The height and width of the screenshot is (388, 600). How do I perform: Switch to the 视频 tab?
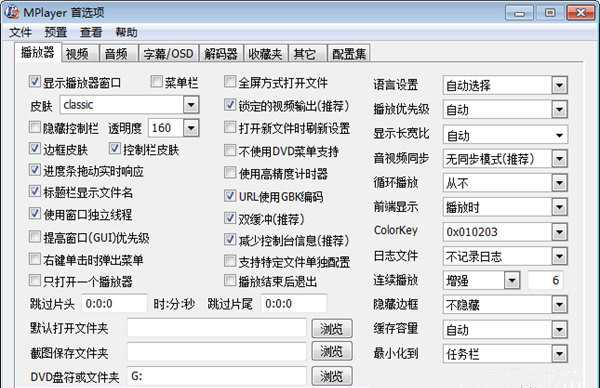point(80,54)
